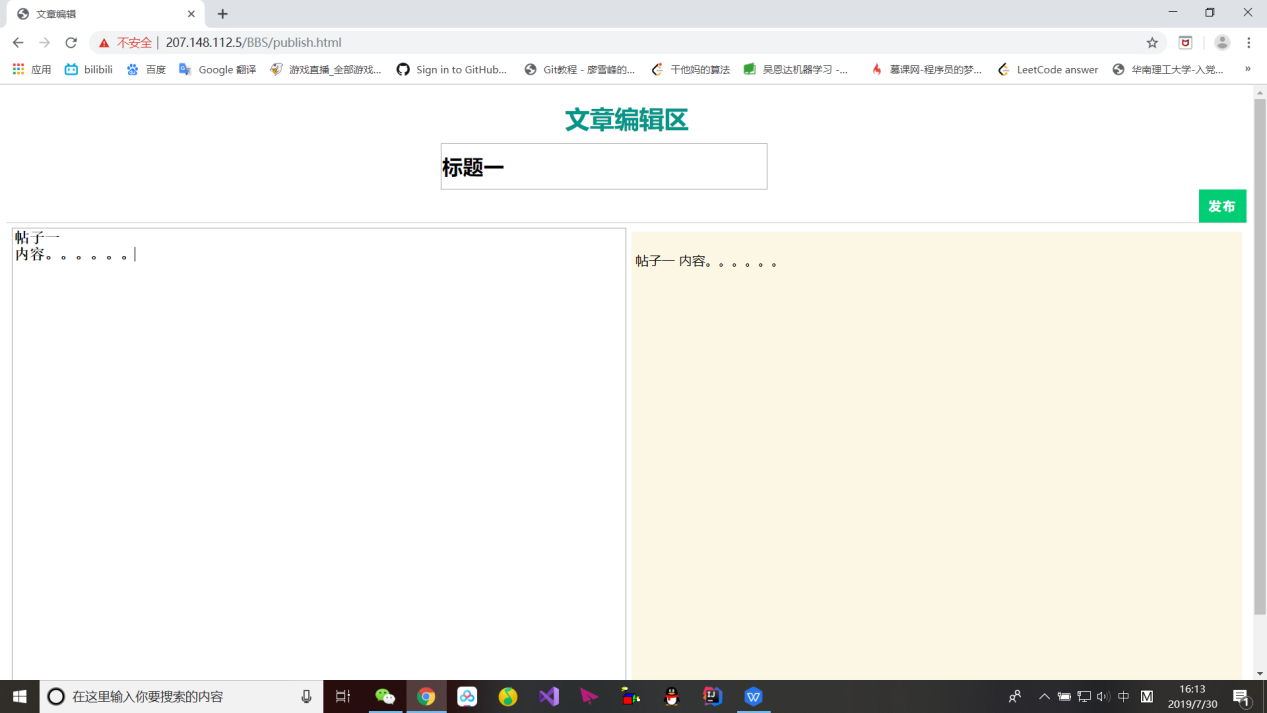Open the Baidu Netdisk taskbar icon
The height and width of the screenshot is (713, 1267).
(467, 696)
